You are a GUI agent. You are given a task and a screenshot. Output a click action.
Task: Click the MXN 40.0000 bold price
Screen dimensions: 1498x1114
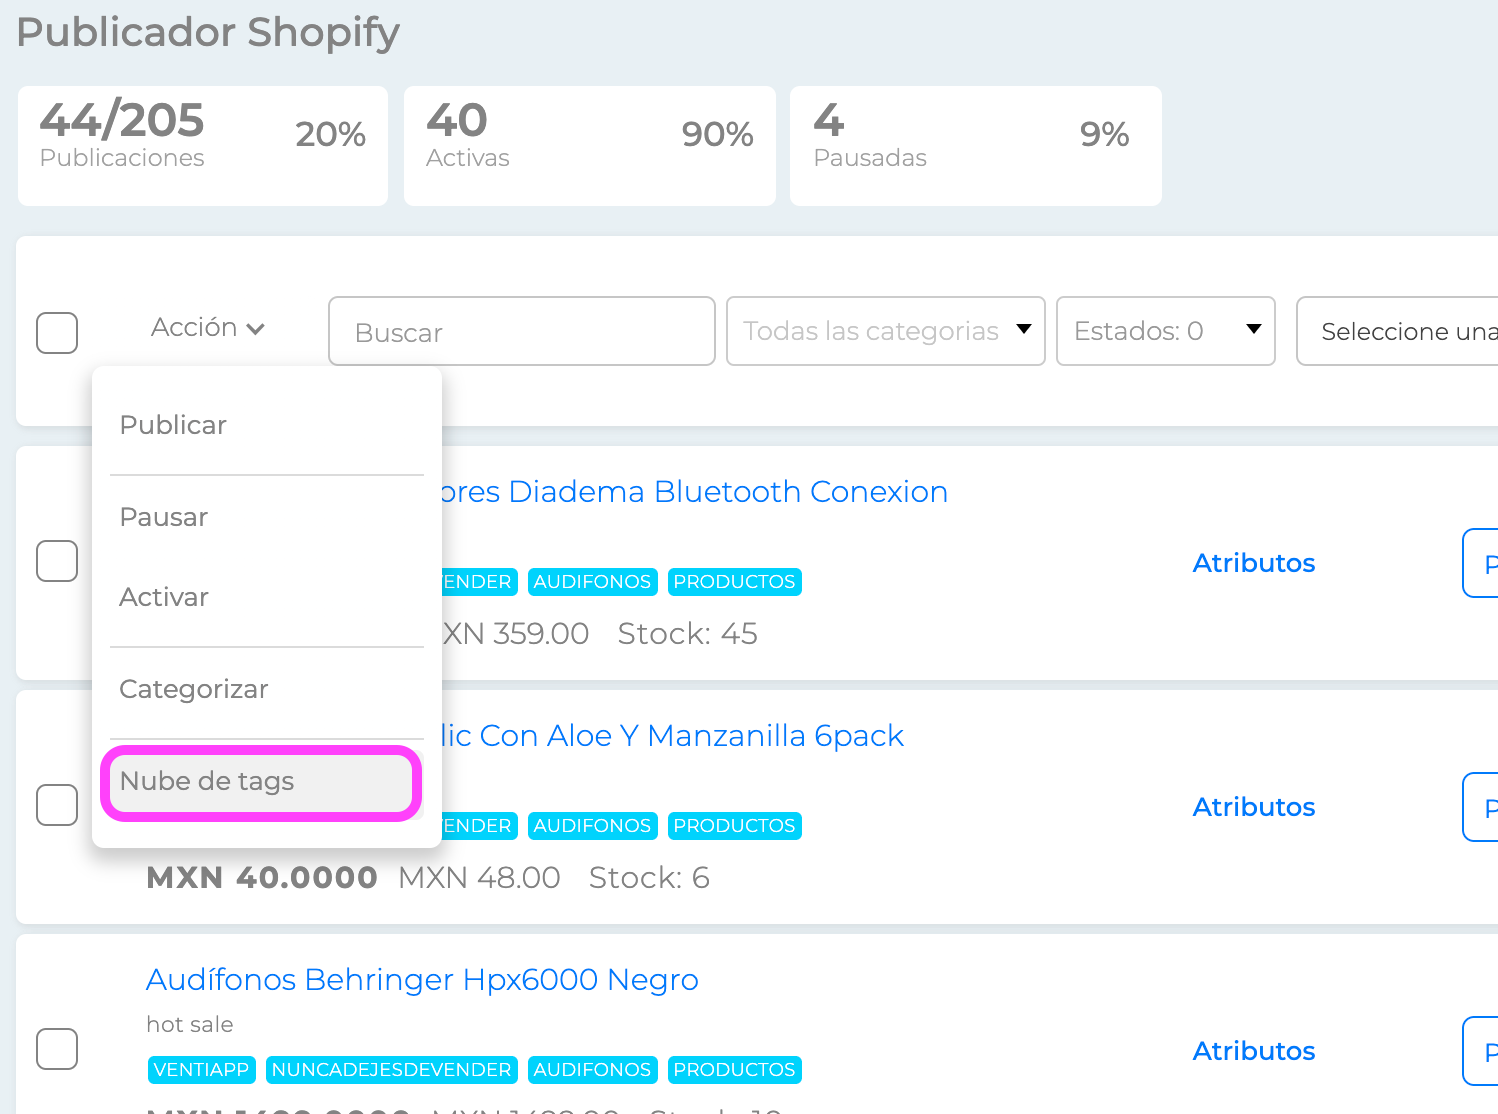[x=262, y=878]
